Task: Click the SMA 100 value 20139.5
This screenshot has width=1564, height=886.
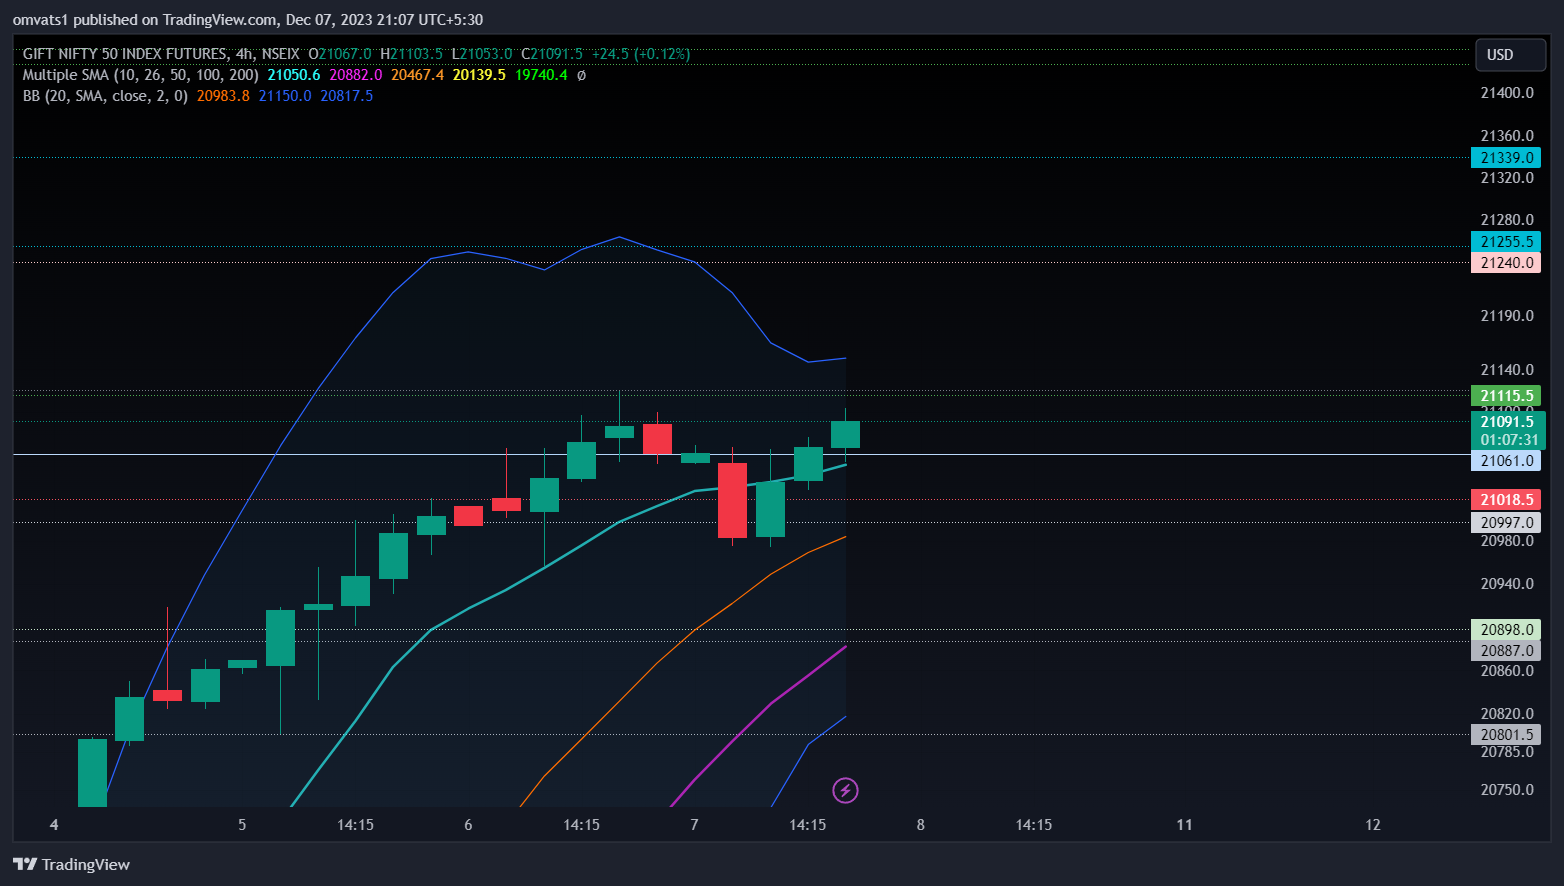Action: [479, 75]
